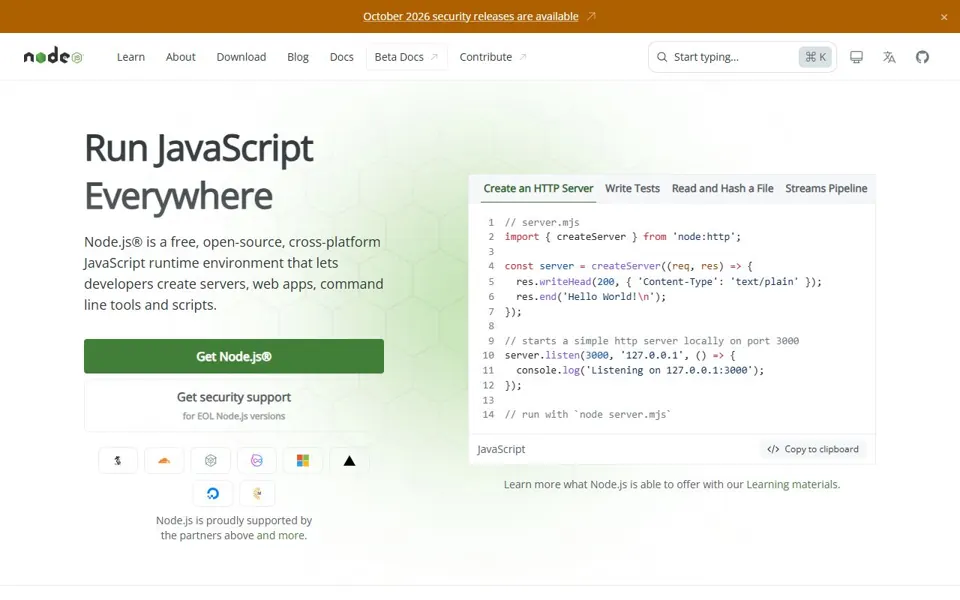Navigate to the Blog

click(x=298, y=57)
